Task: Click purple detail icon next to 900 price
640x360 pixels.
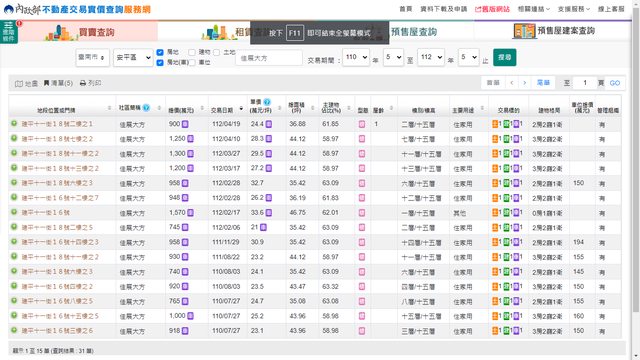Action: tap(185, 124)
